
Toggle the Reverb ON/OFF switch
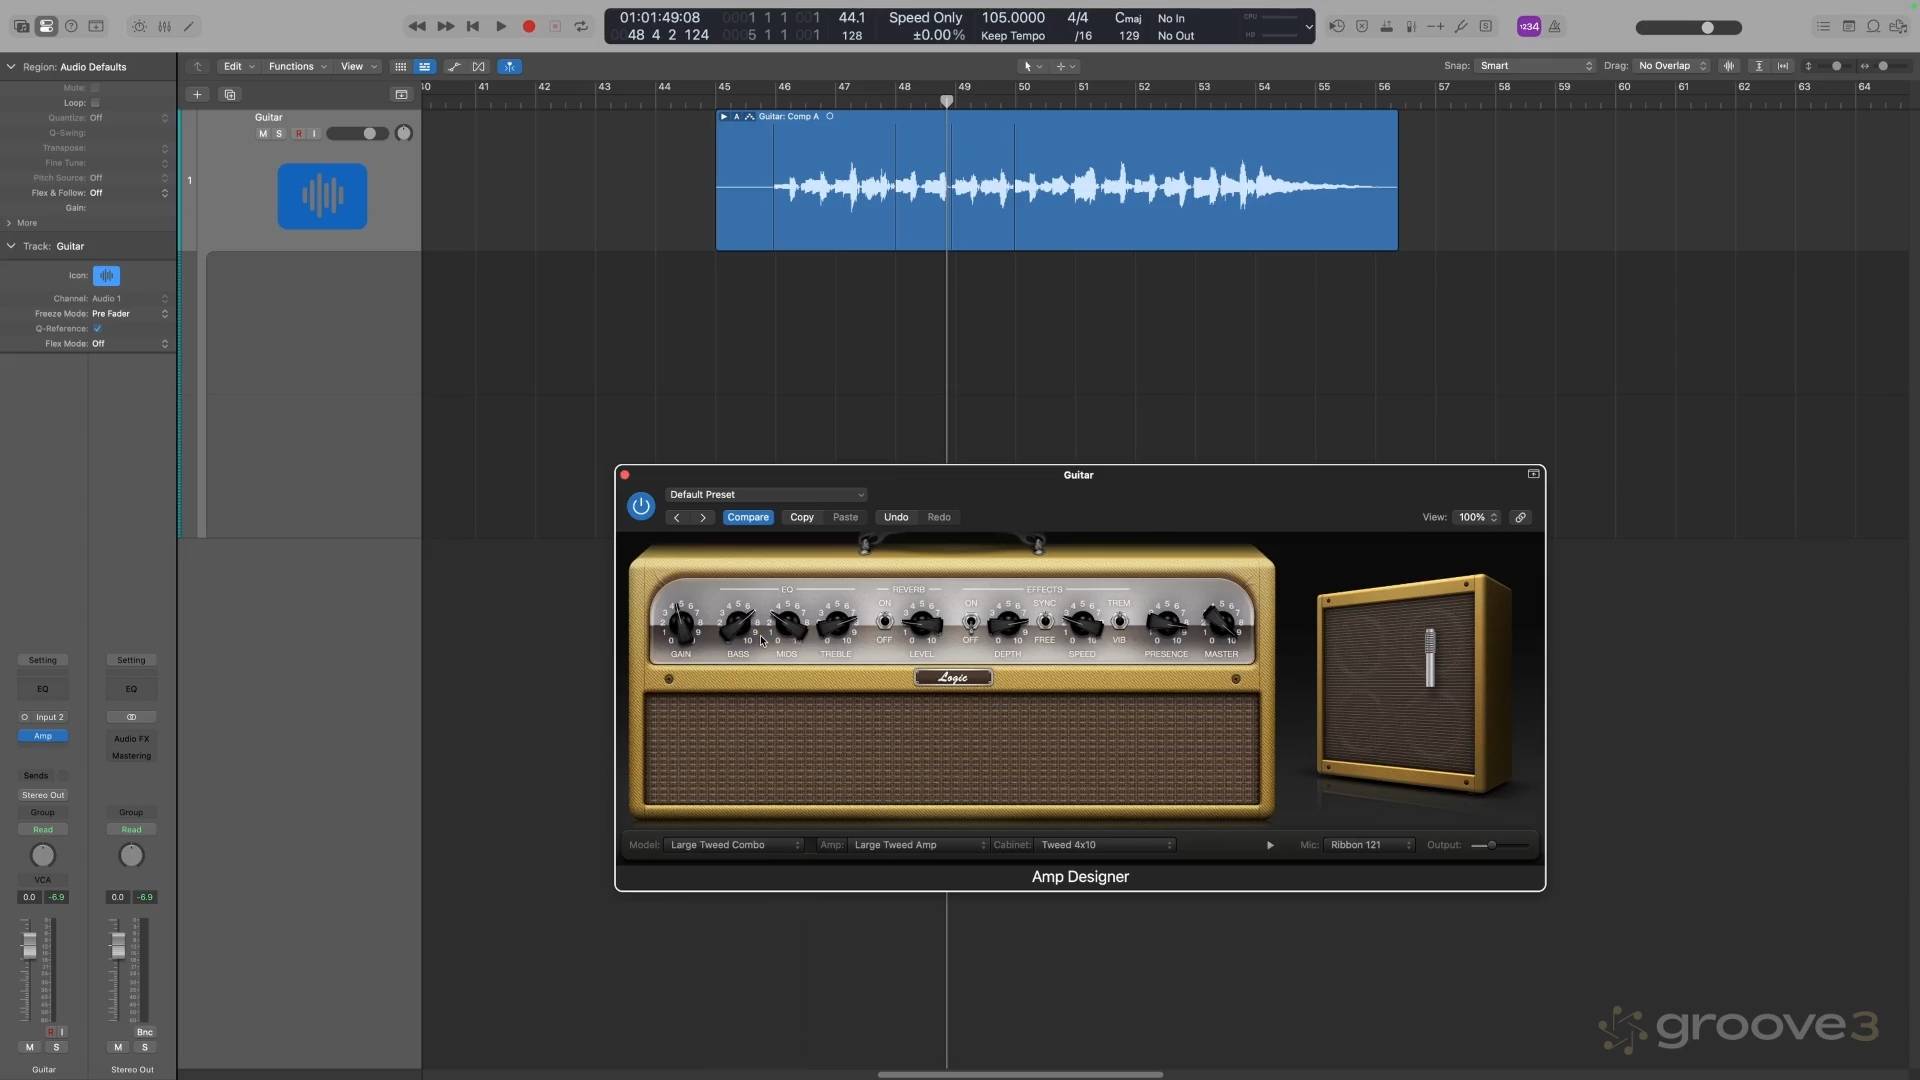884,621
